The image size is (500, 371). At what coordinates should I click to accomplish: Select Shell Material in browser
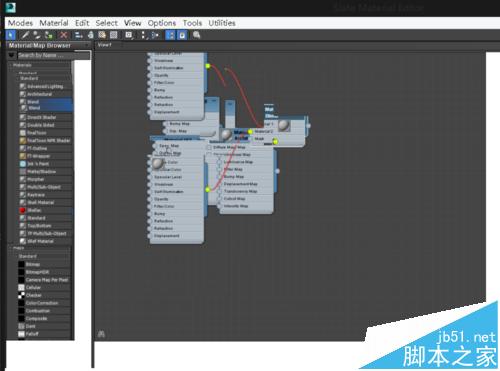pos(45,202)
